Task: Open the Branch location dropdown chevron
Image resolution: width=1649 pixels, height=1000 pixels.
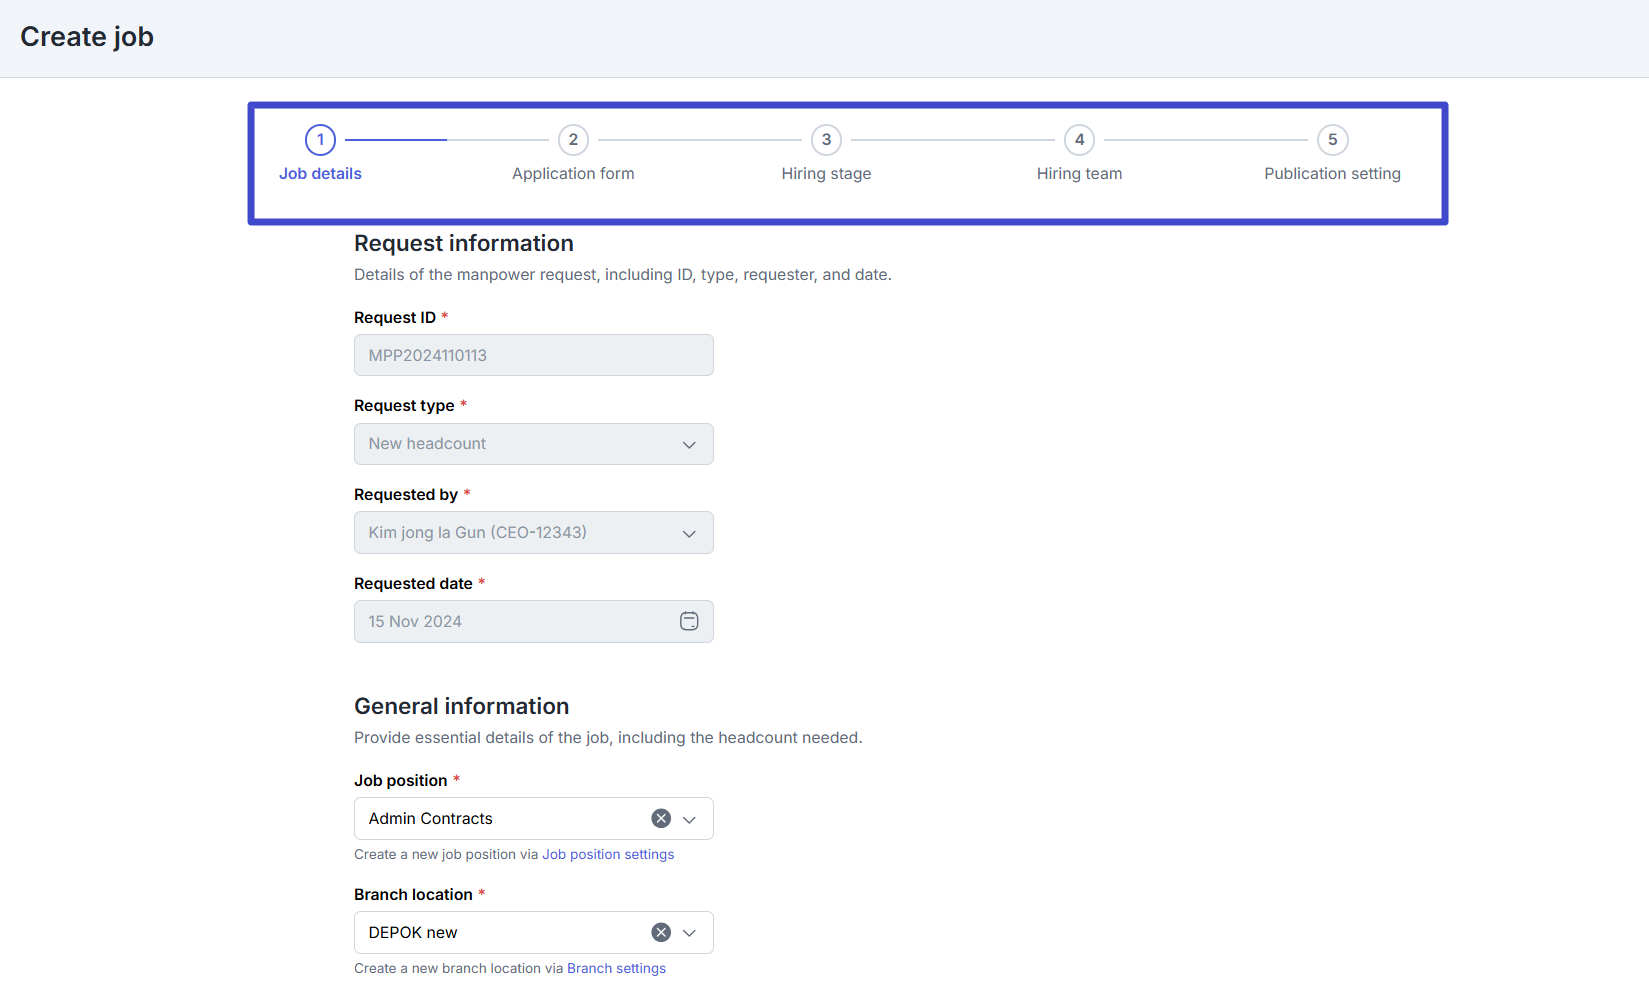Action: tap(689, 933)
